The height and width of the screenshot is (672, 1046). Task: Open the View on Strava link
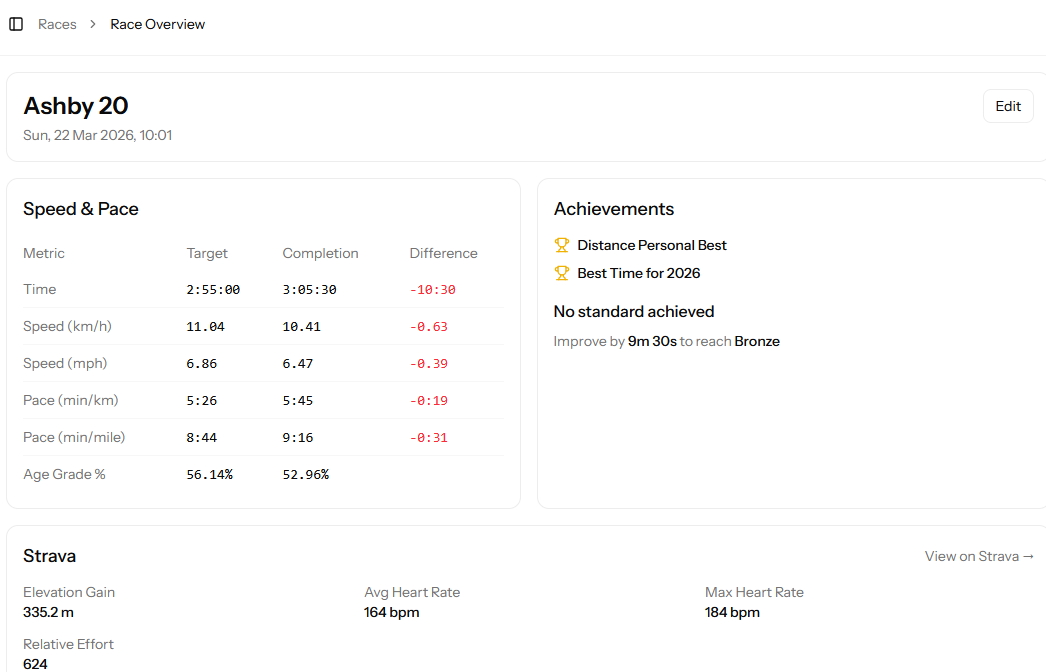pyautogui.click(x=979, y=556)
